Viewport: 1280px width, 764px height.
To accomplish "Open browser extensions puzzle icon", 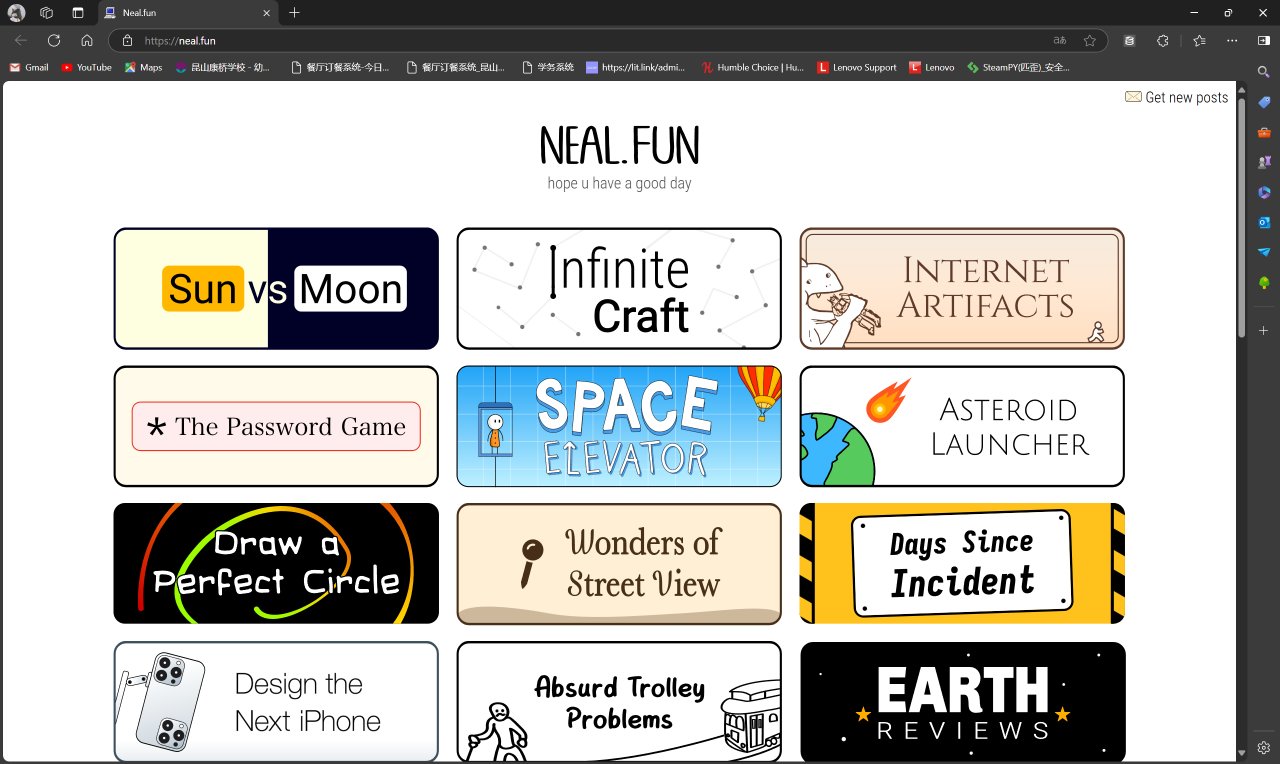I will (1163, 41).
